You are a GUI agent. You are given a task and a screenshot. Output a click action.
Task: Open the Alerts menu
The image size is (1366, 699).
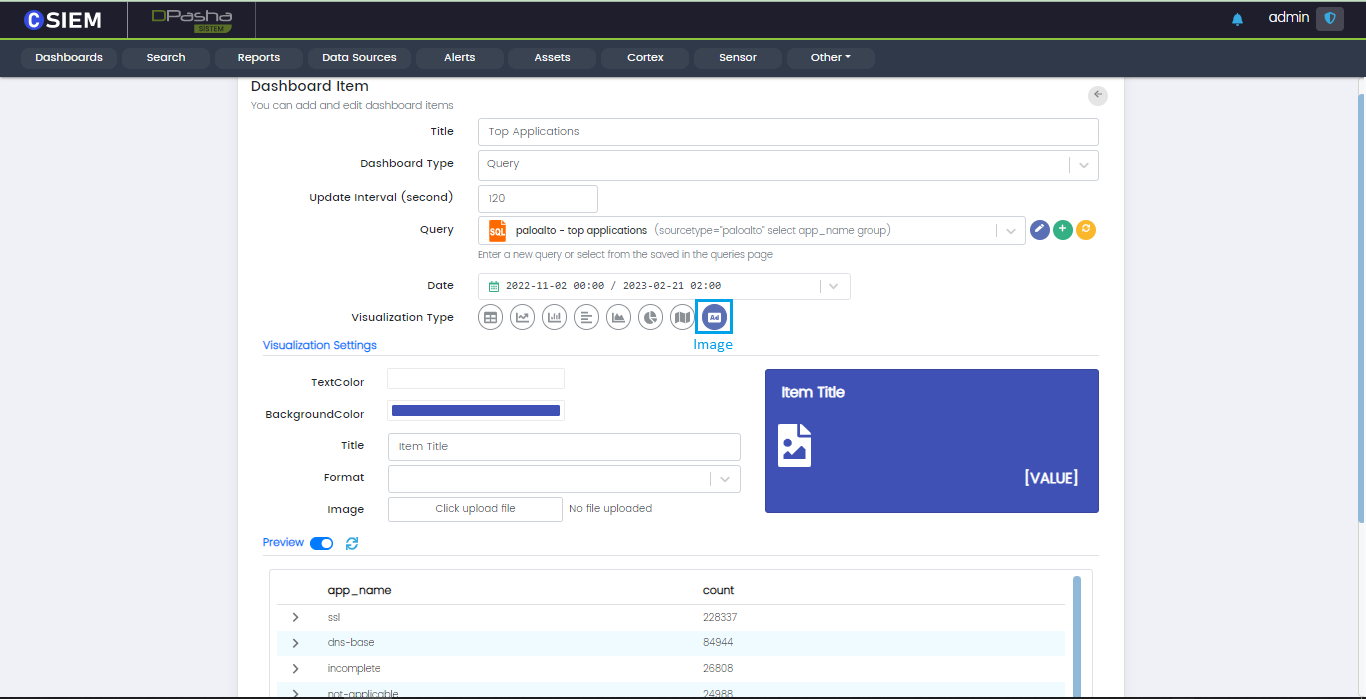click(459, 58)
